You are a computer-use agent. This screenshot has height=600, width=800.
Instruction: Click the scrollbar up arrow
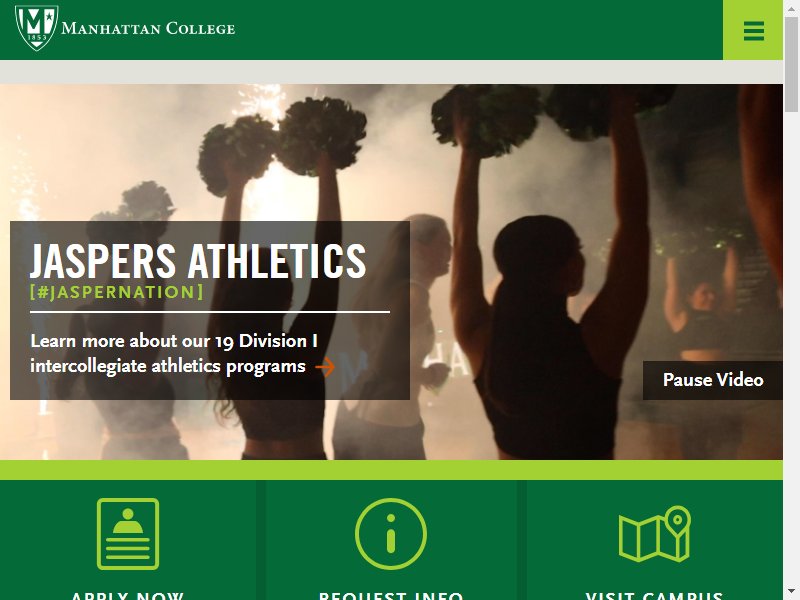click(x=791, y=7)
